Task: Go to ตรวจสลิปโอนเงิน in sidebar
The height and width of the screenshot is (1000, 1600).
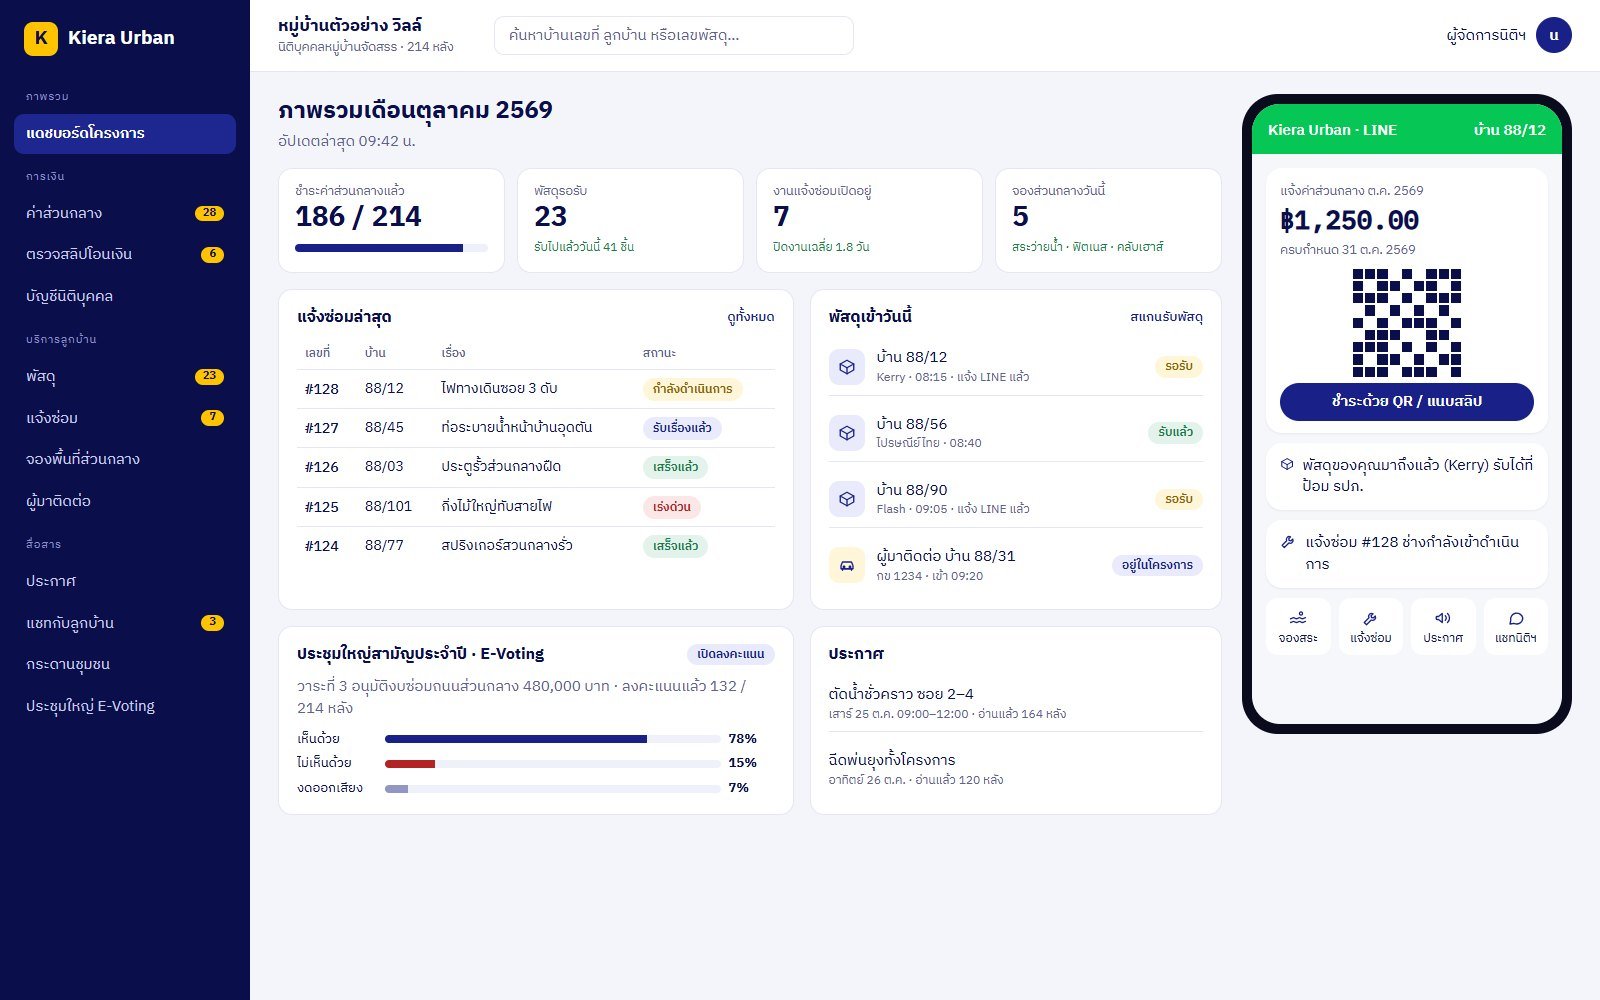Action: [125, 254]
